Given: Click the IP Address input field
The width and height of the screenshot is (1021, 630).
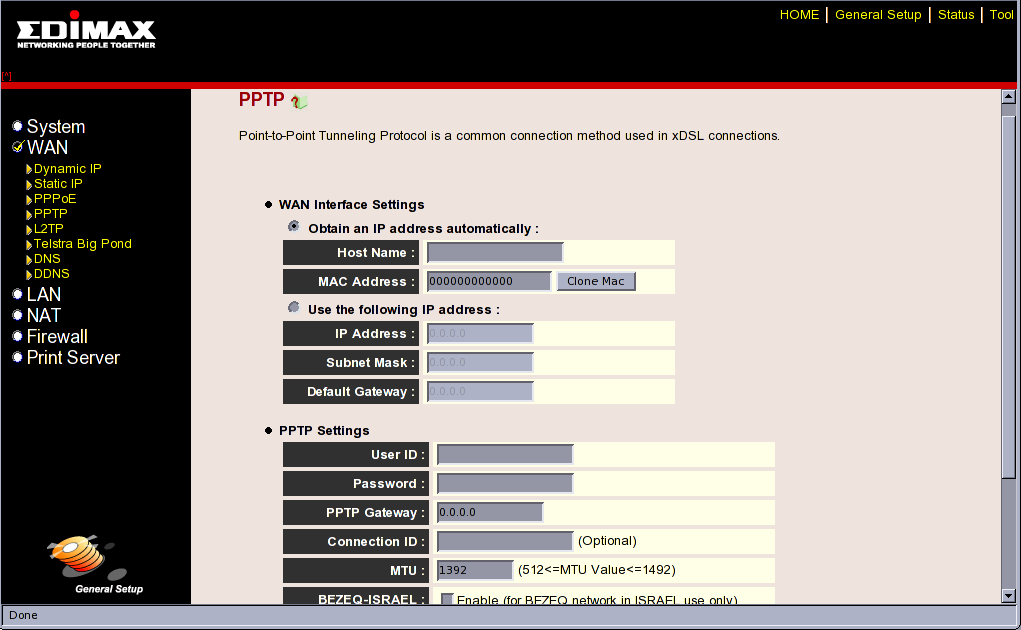Looking at the screenshot, I should click(480, 333).
